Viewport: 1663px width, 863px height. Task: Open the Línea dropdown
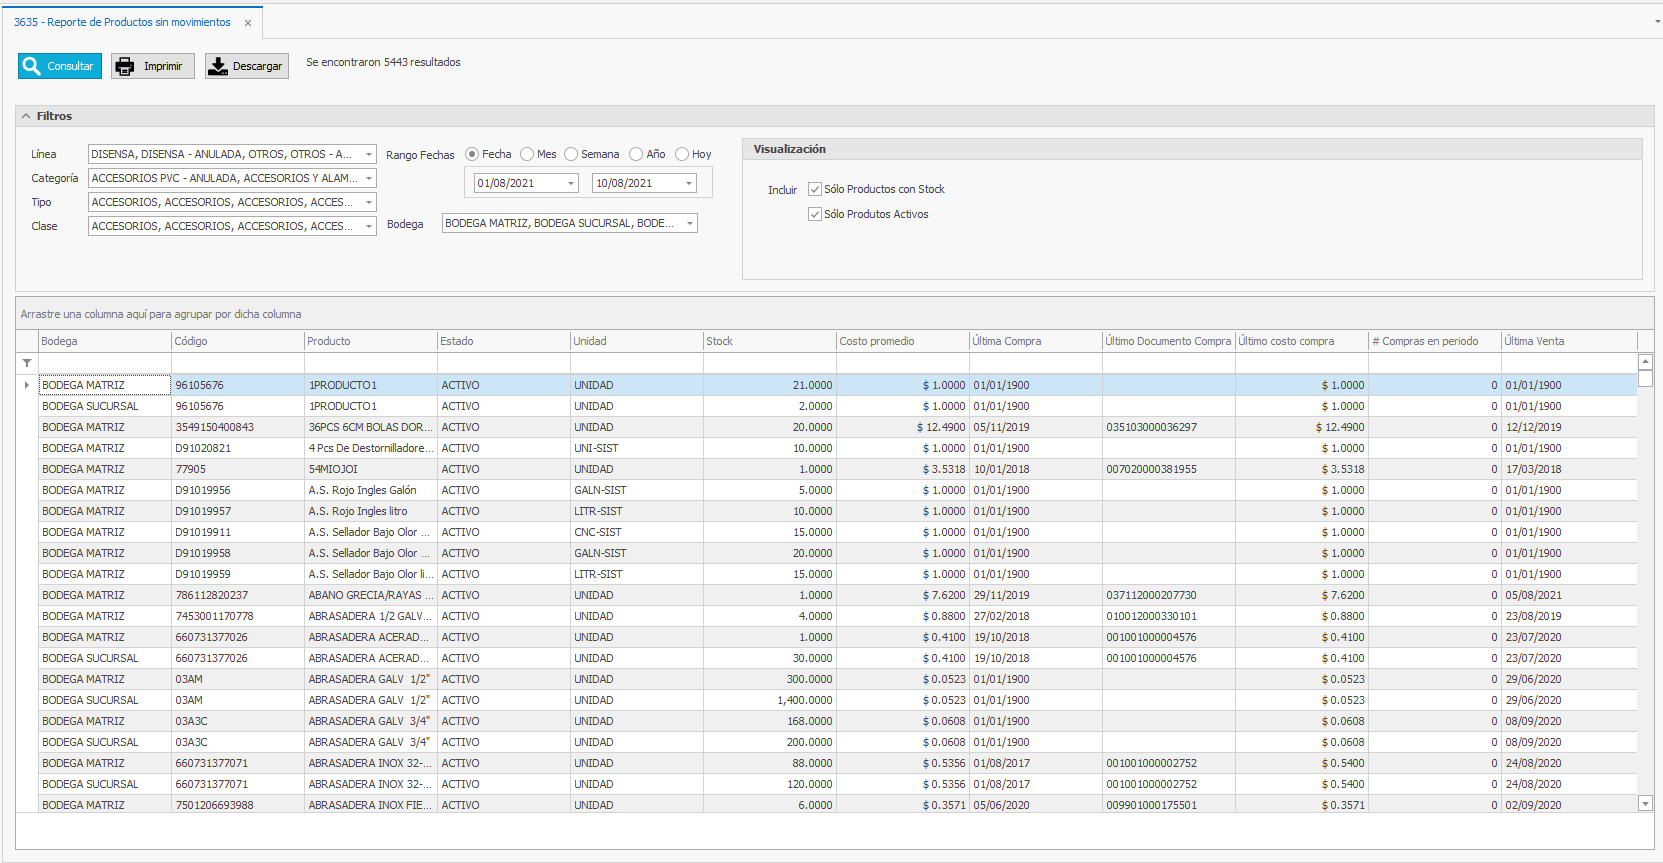[368, 154]
